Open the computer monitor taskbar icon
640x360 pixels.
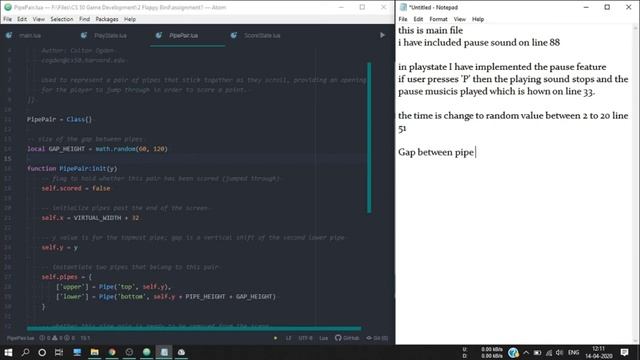pos(77,352)
